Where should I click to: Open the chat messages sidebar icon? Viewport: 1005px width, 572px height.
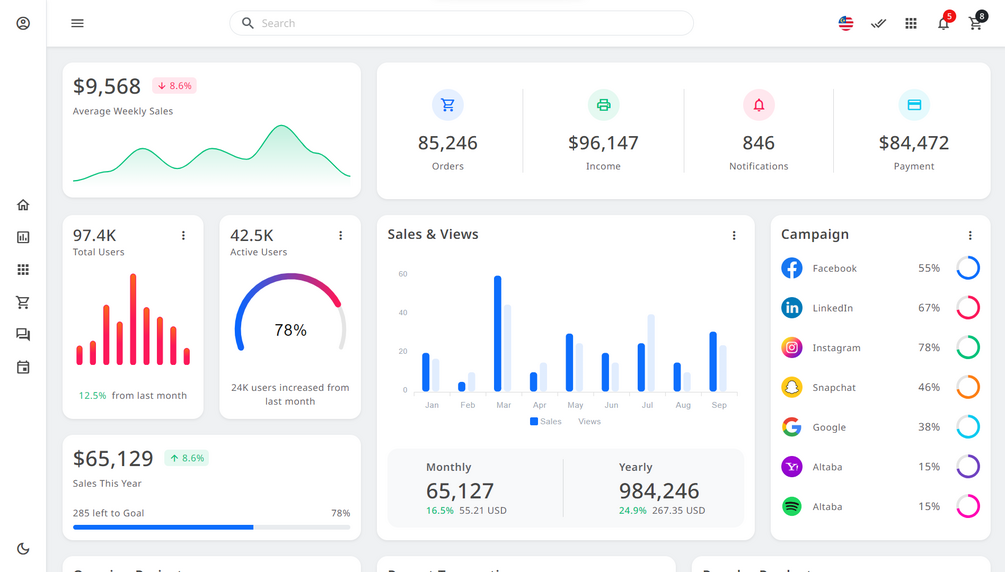click(23, 335)
